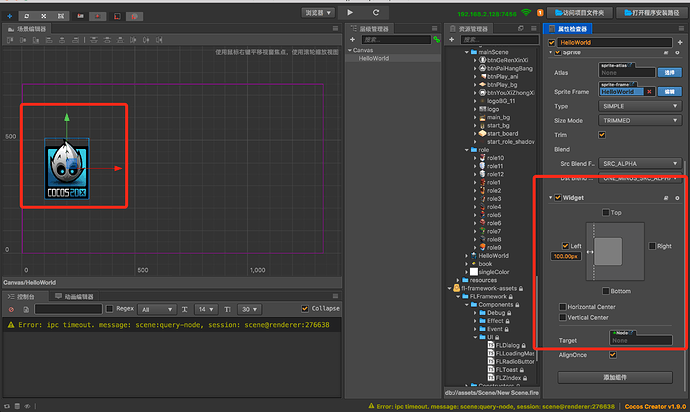Enable Regex filtering in console

coord(110,309)
